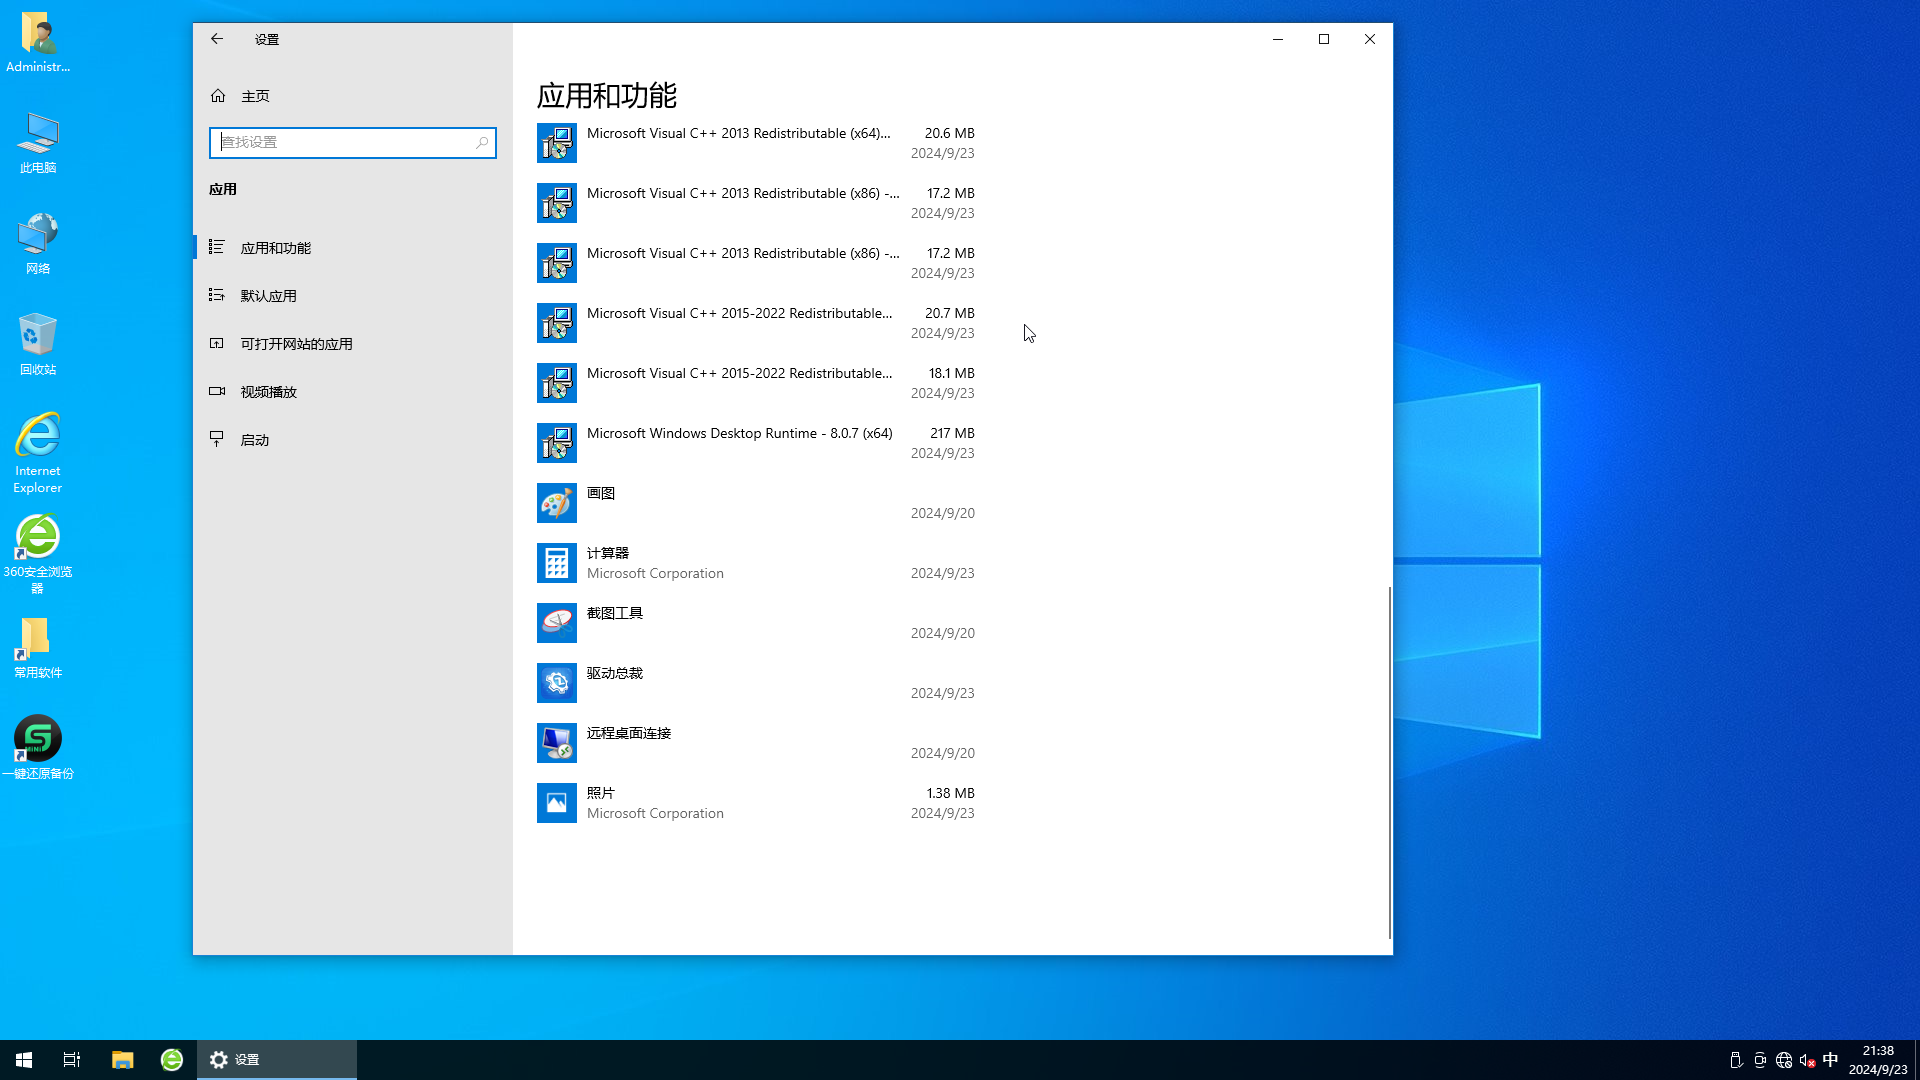
Task: Select the Visual C++ 2015-2022 18.1 MB icon
Action: pos(557,383)
